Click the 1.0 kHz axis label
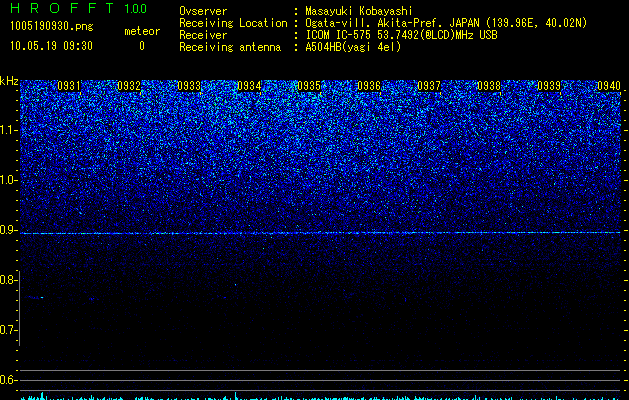 [7, 180]
